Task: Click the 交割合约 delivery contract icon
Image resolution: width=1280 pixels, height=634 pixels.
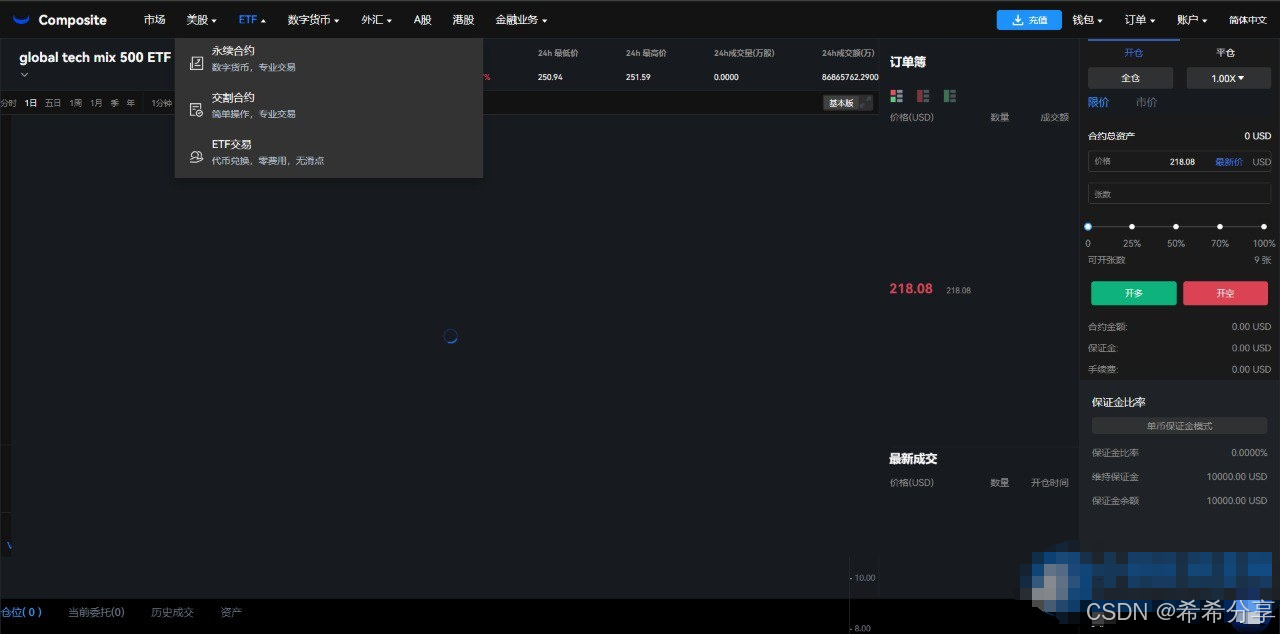Action: [197, 110]
